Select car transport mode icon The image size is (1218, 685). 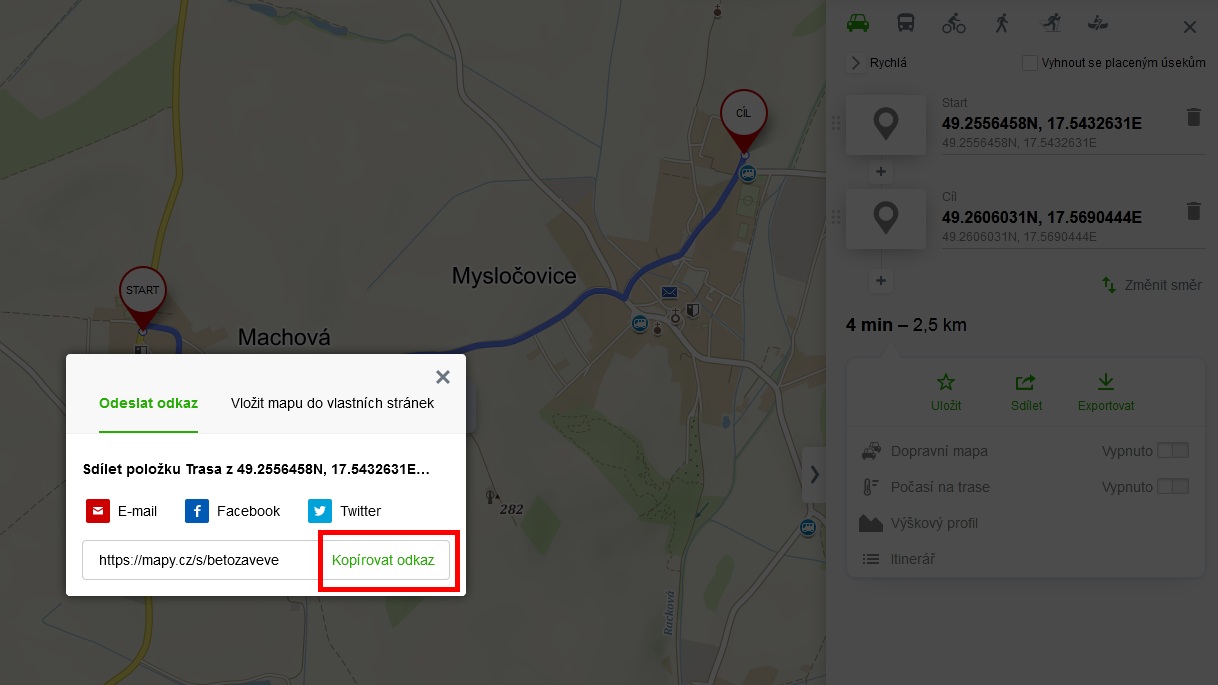point(857,23)
